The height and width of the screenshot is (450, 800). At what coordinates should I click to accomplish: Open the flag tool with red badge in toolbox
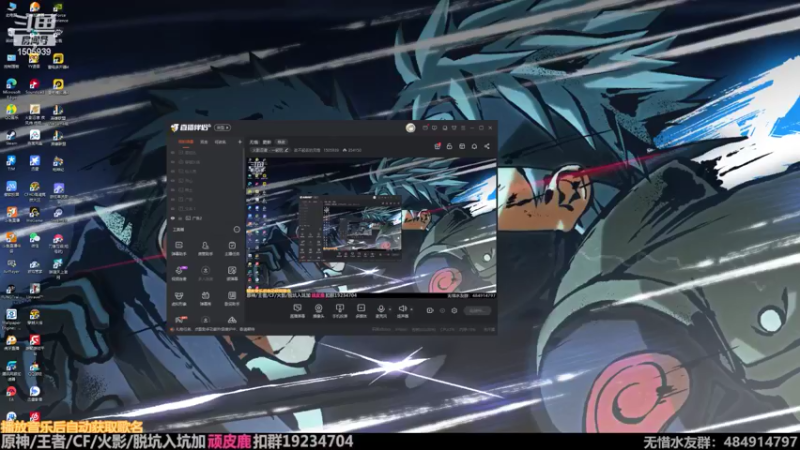pos(180,320)
